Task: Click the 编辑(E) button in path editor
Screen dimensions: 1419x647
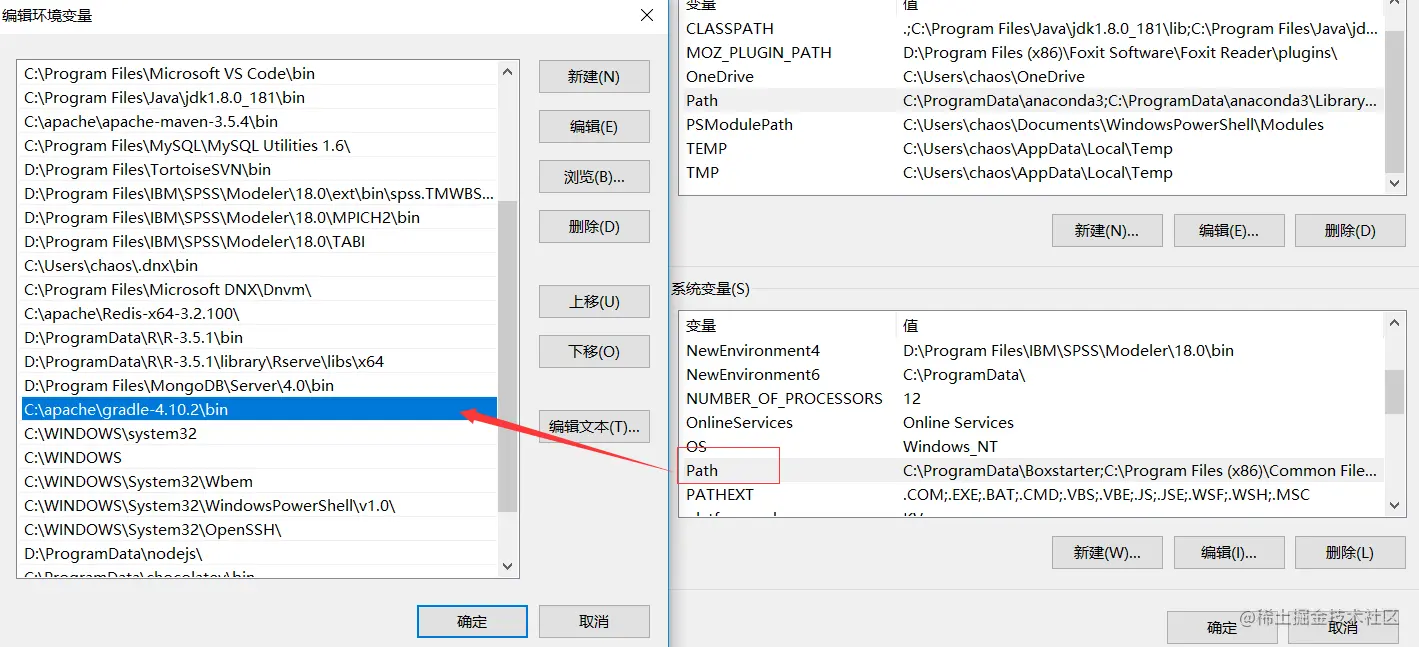Action: [x=594, y=127]
